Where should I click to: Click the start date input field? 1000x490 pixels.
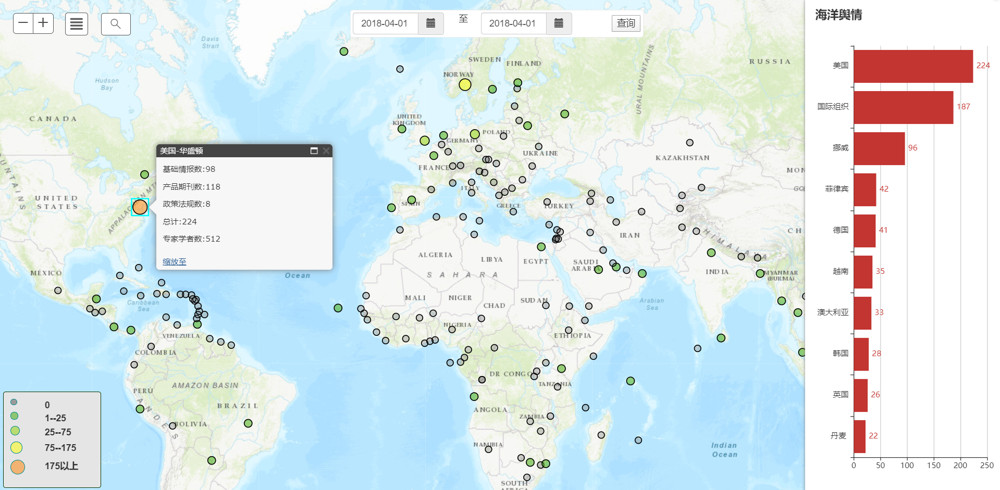pyautogui.click(x=386, y=24)
